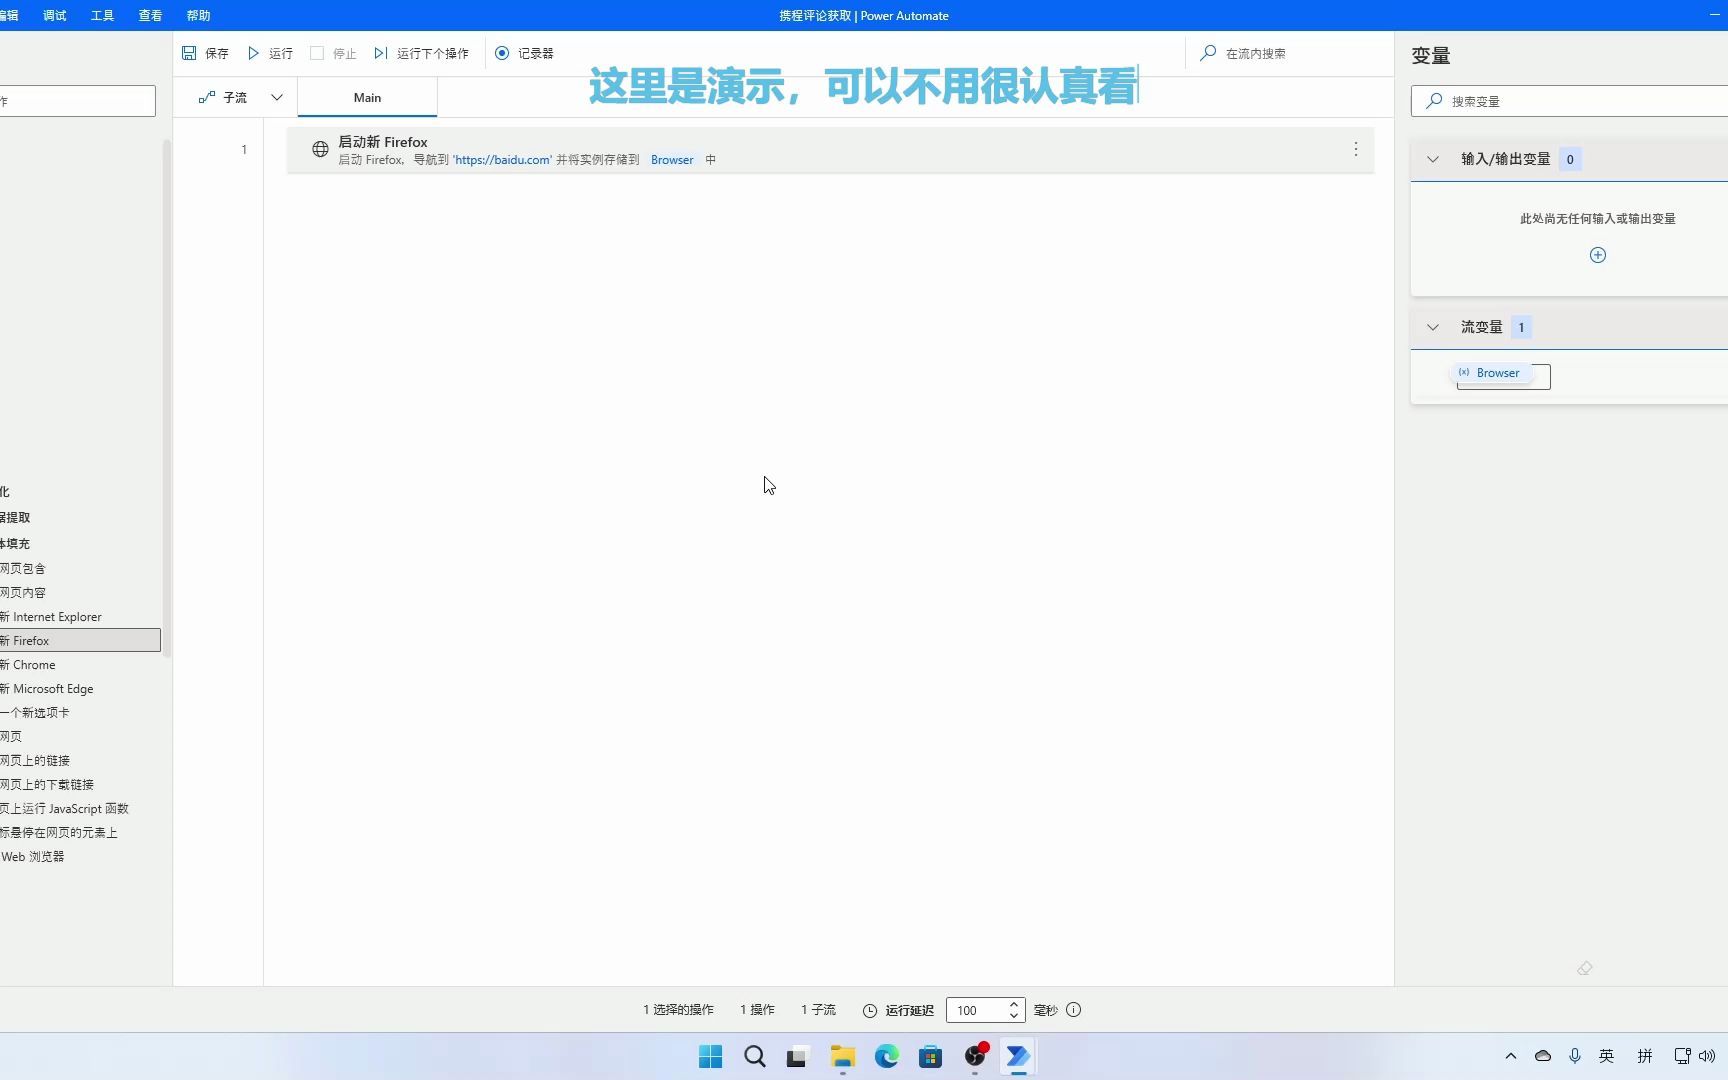This screenshot has height=1080, width=1728.
Task: Click the globe icon on 启动新 Firefox action
Action: [x=320, y=149]
